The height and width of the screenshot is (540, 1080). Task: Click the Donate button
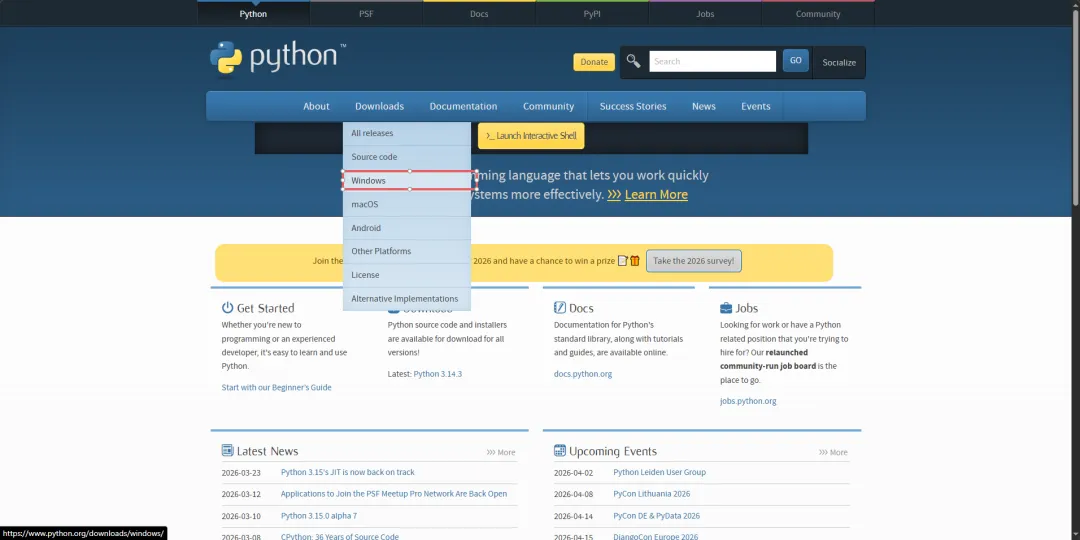[594, 62]
